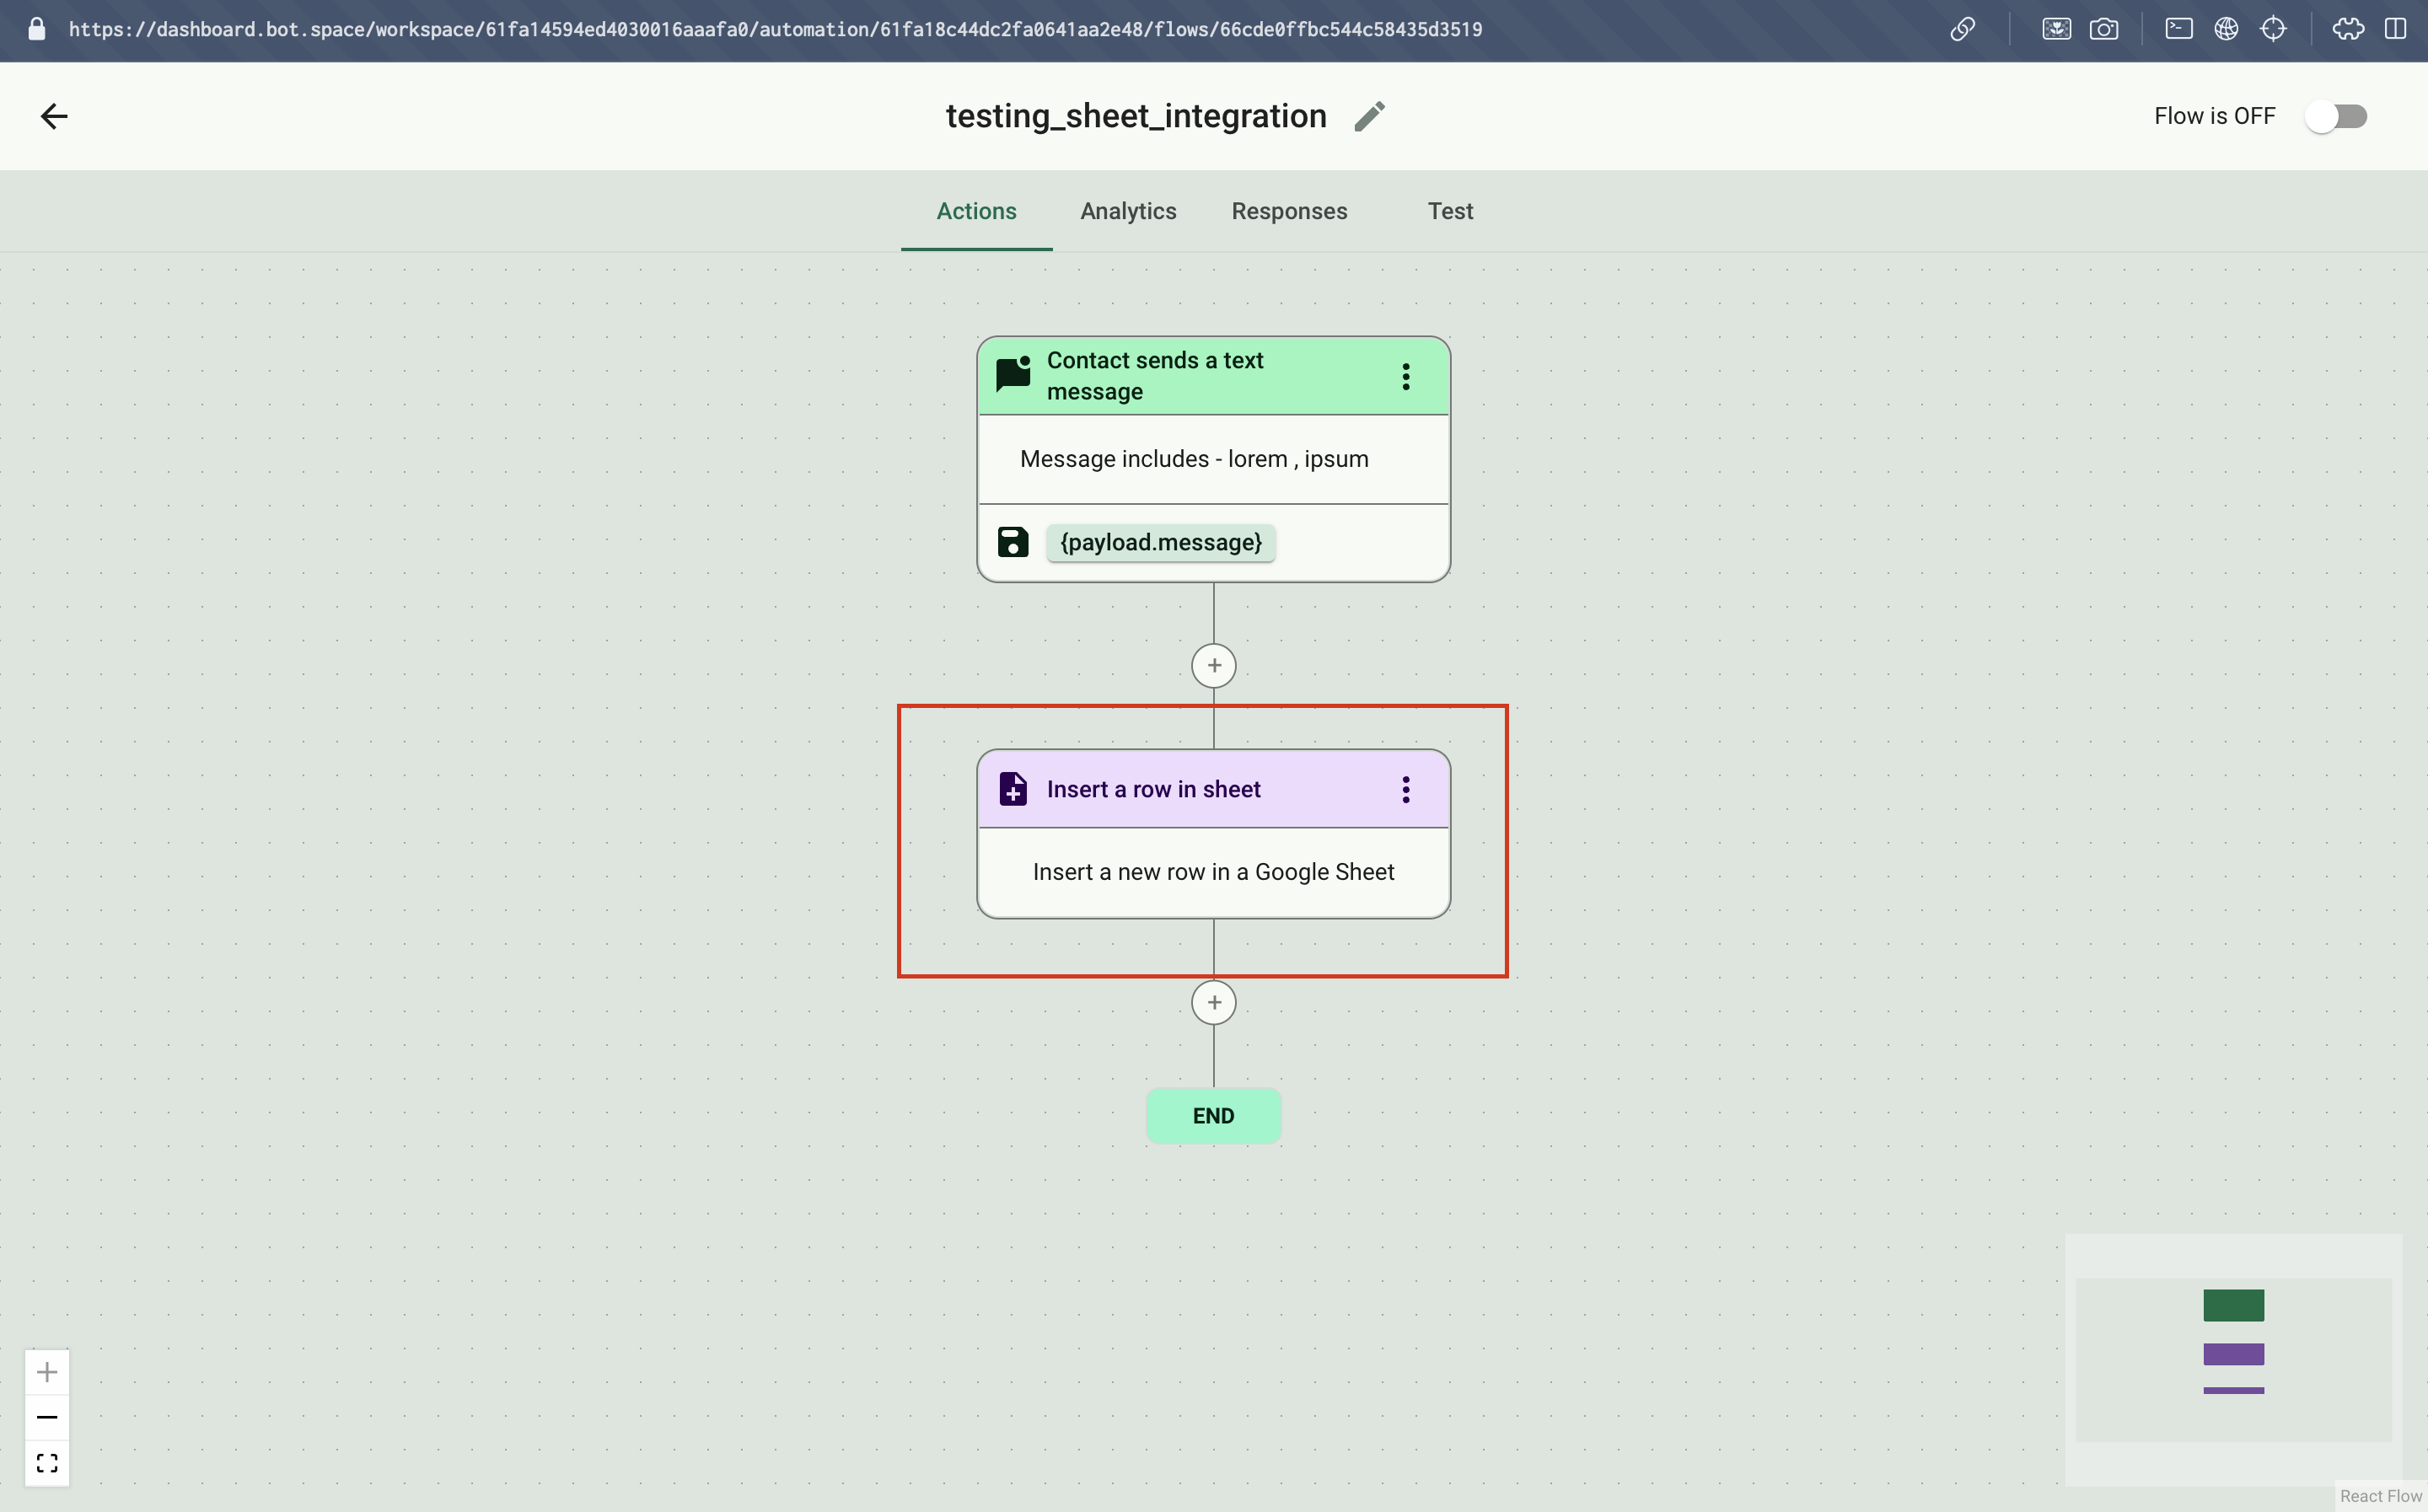Viewport: 2428px width, 1512px height.
Task: Edit flow name with pencil icon
Action: pyautogui.click(x=1369, y=116)
